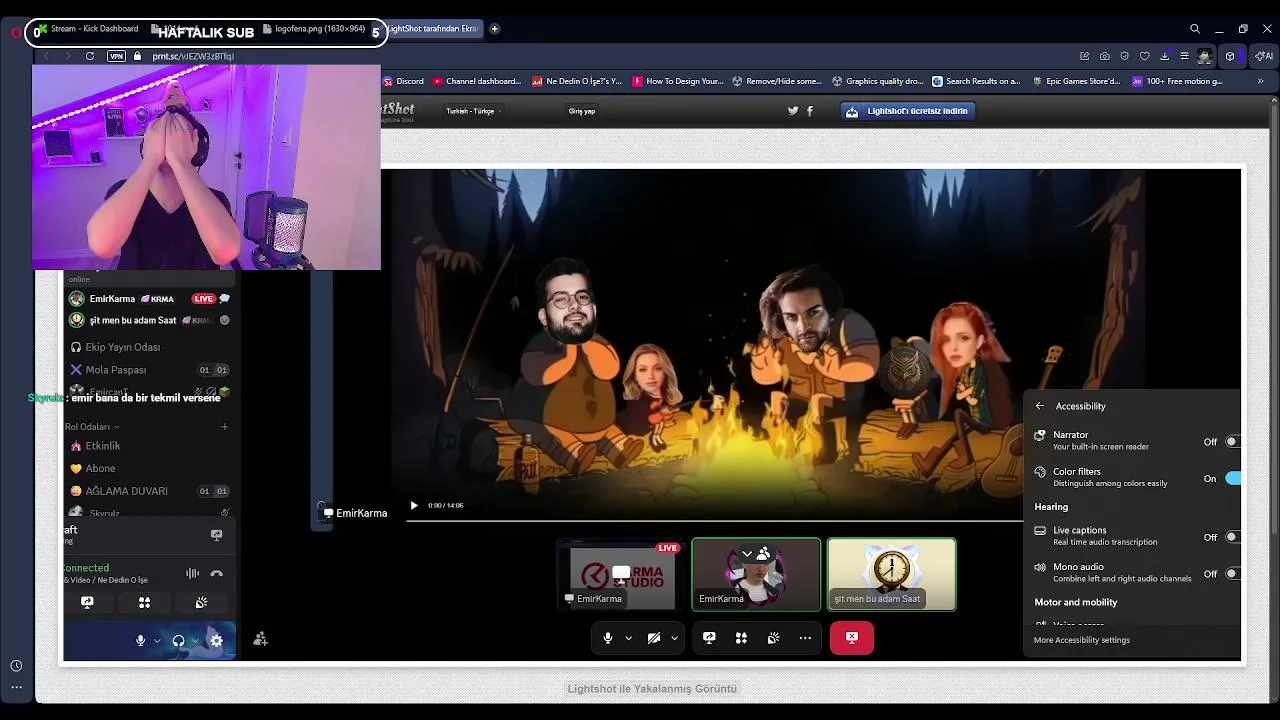Open more options ellipsis in call controls

click(x=805, y=638)
